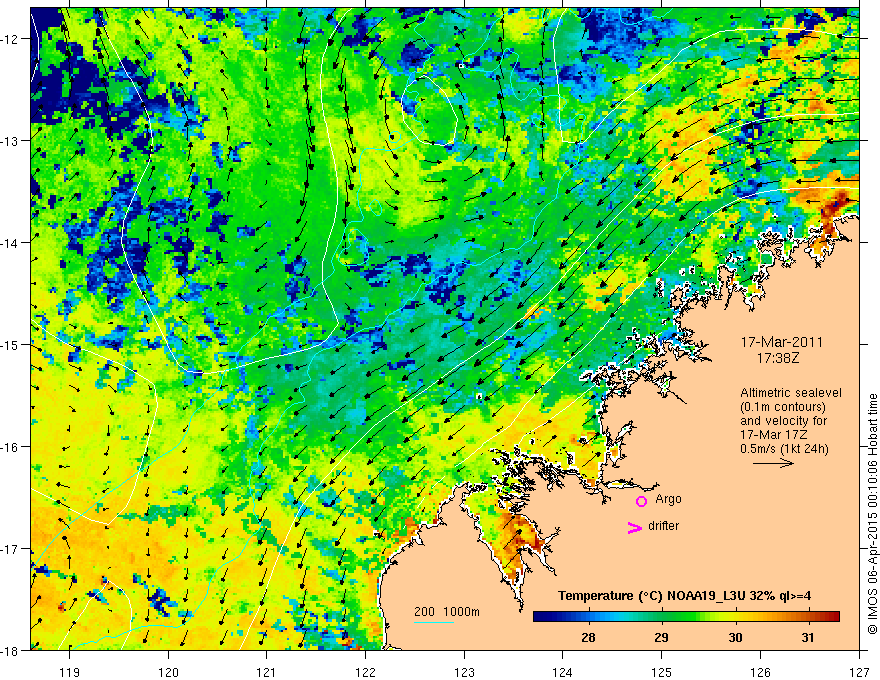
Task: Click the latitude axis label -16
Action: [x=11, y=447]
